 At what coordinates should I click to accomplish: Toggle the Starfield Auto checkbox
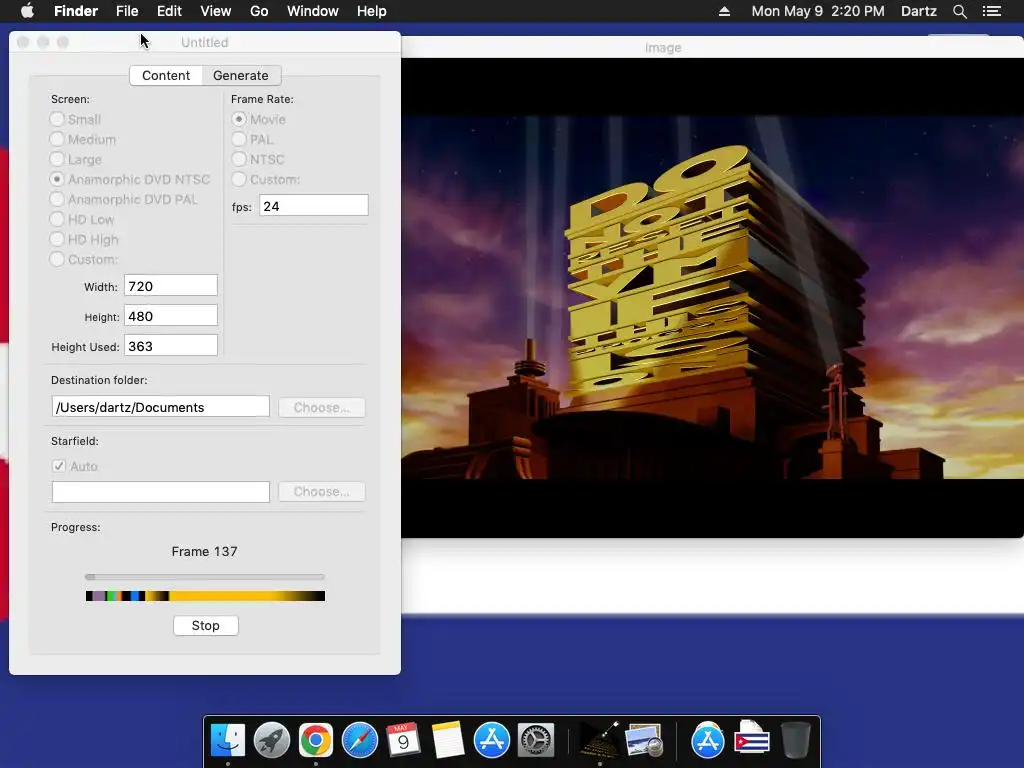tap(59, 466)
